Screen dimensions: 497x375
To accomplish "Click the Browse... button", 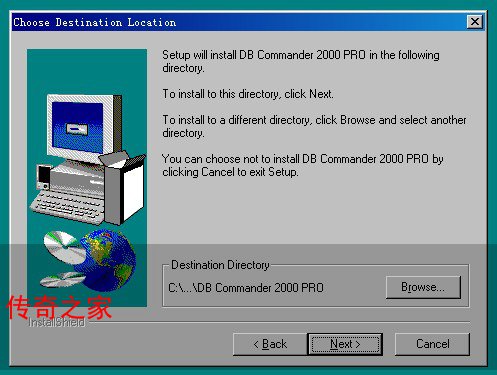I will point(423,287).
